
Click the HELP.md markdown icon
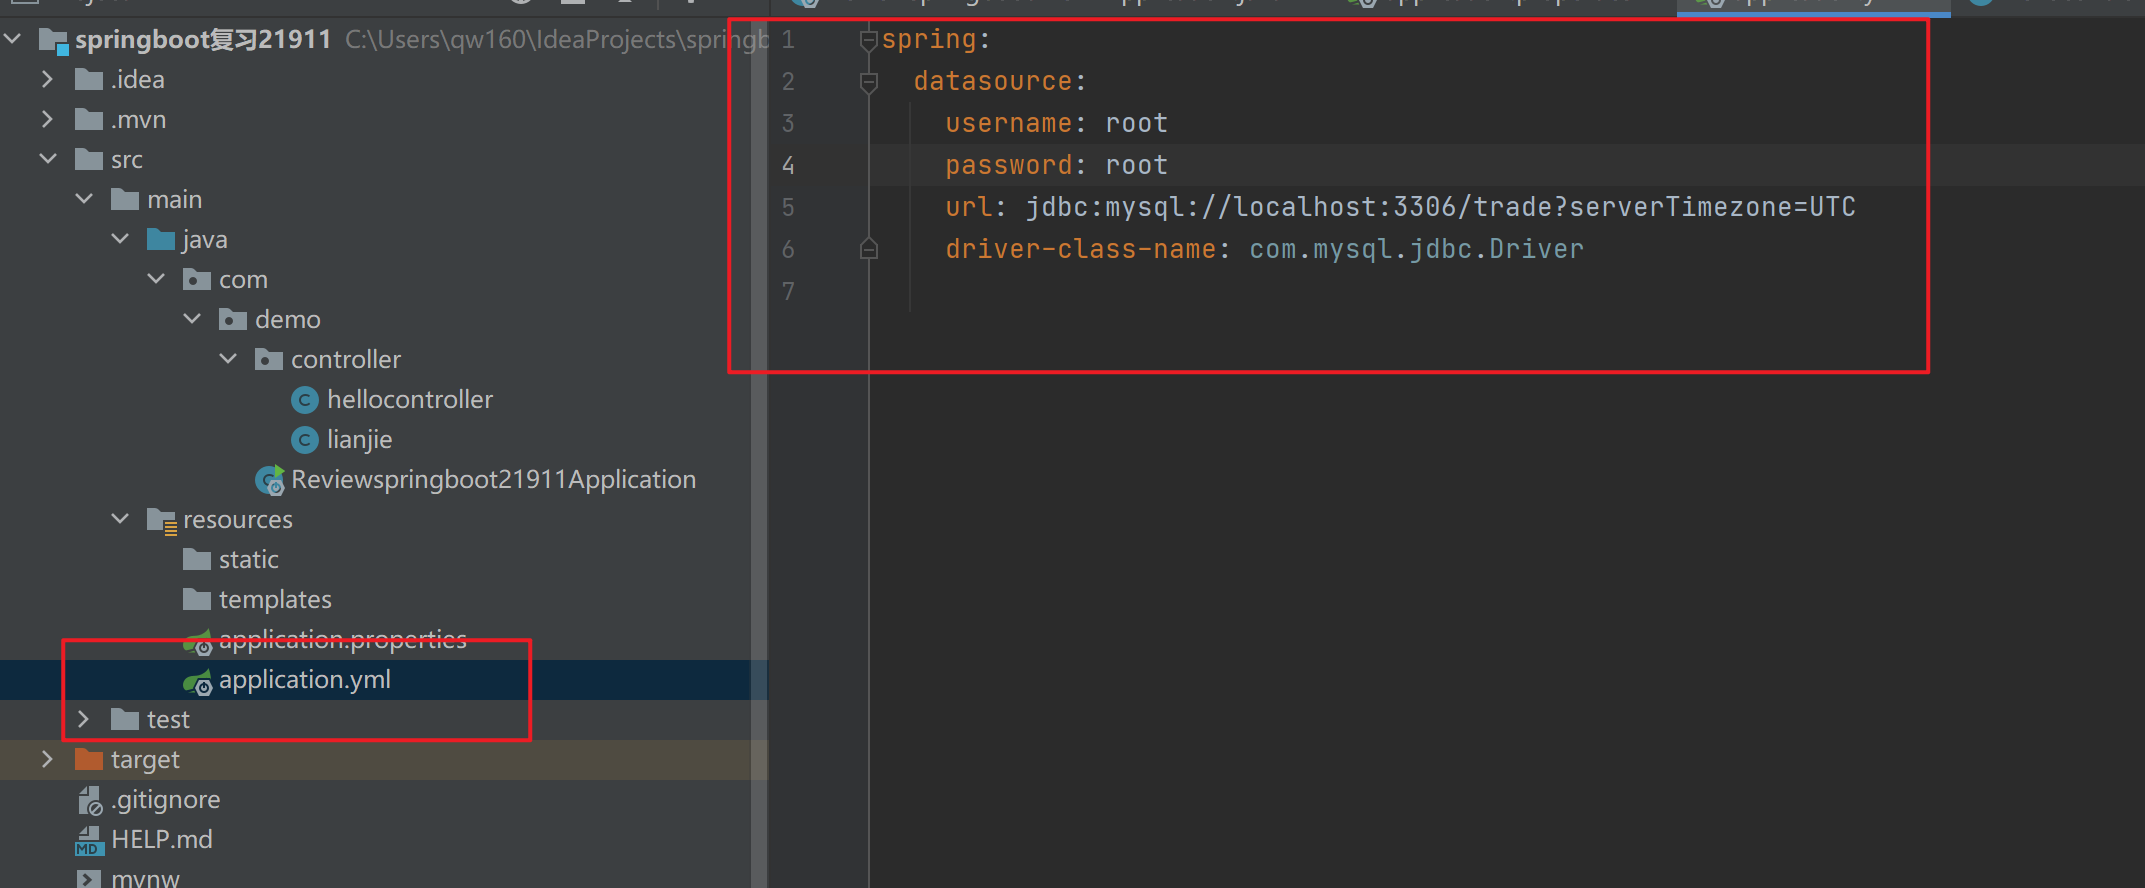(89, 840)
